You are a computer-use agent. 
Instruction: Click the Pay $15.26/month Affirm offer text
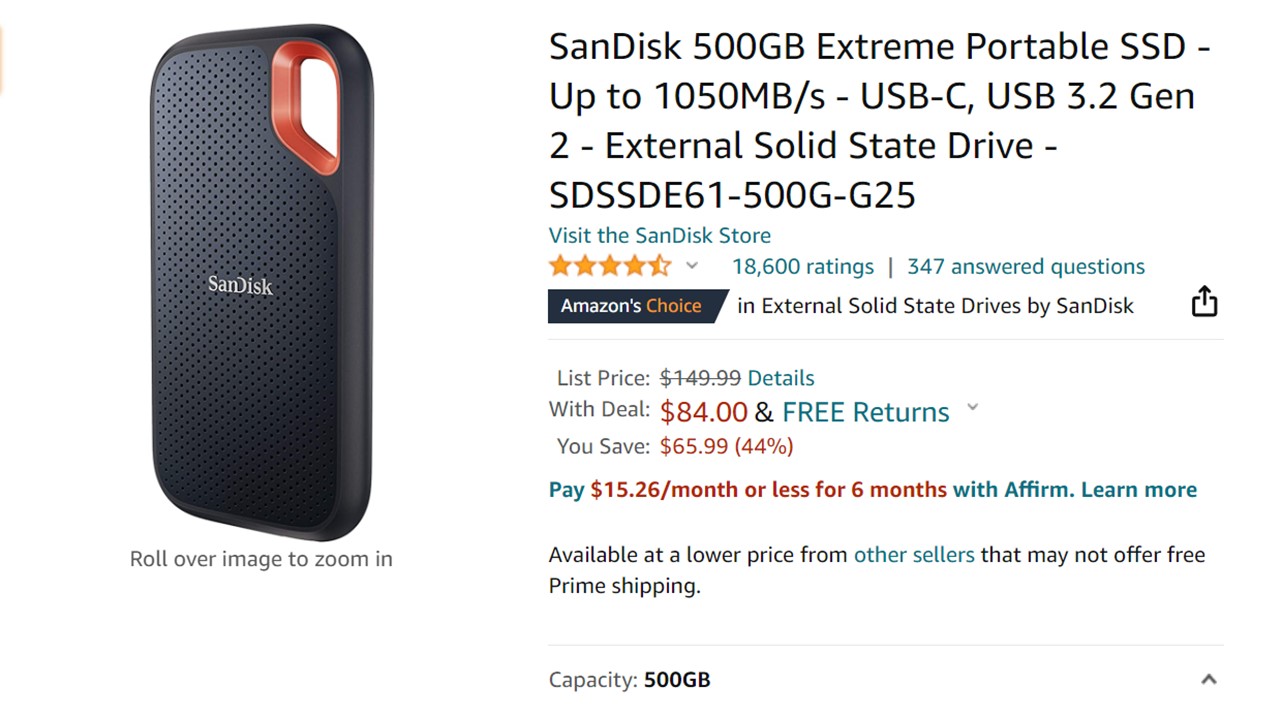[747, 489]
